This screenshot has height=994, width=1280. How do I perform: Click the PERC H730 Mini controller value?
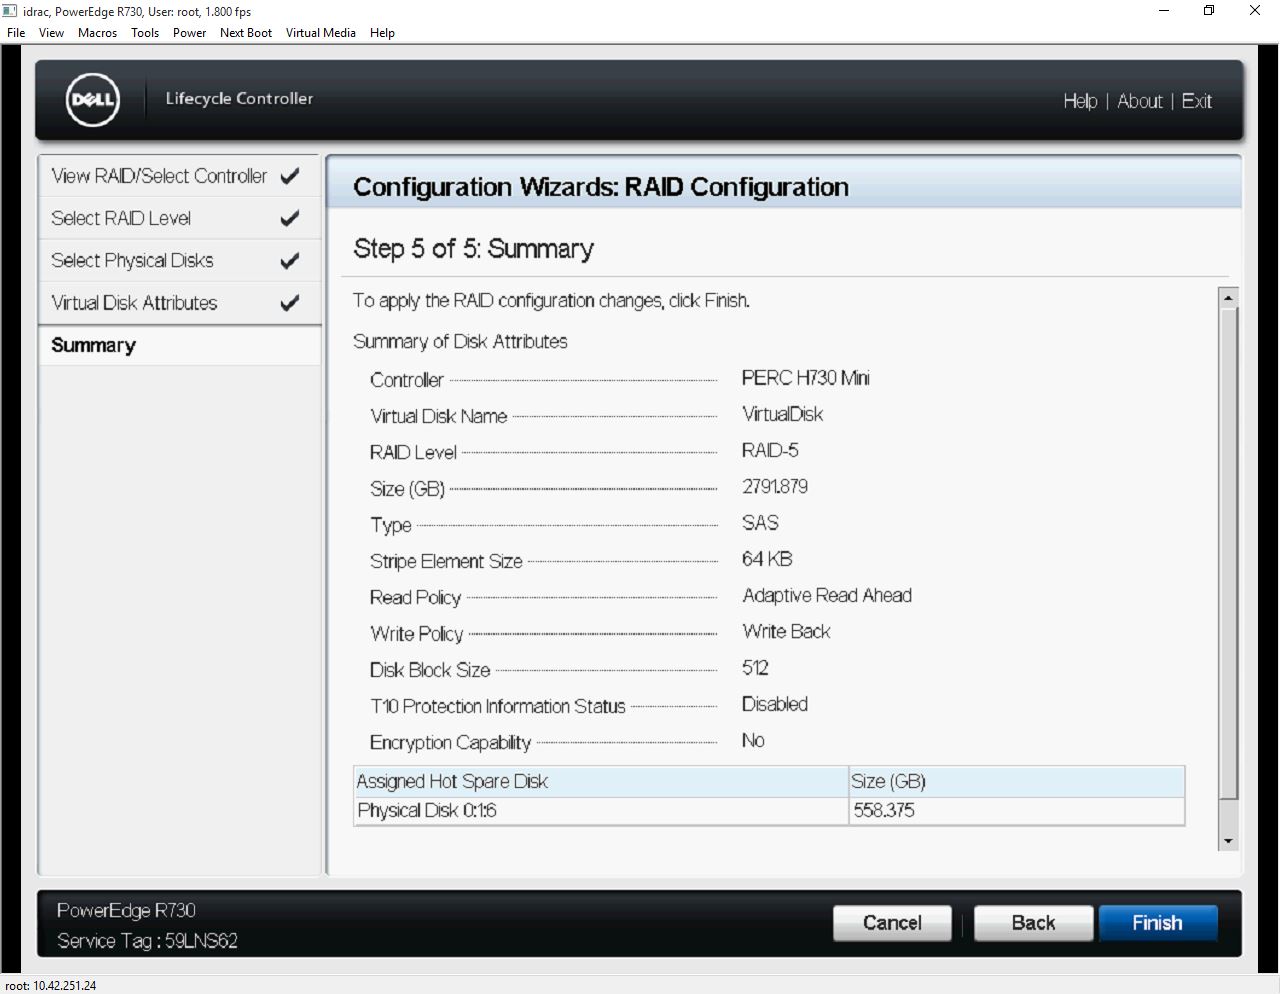pyautogui.click(x=806, y=378)
